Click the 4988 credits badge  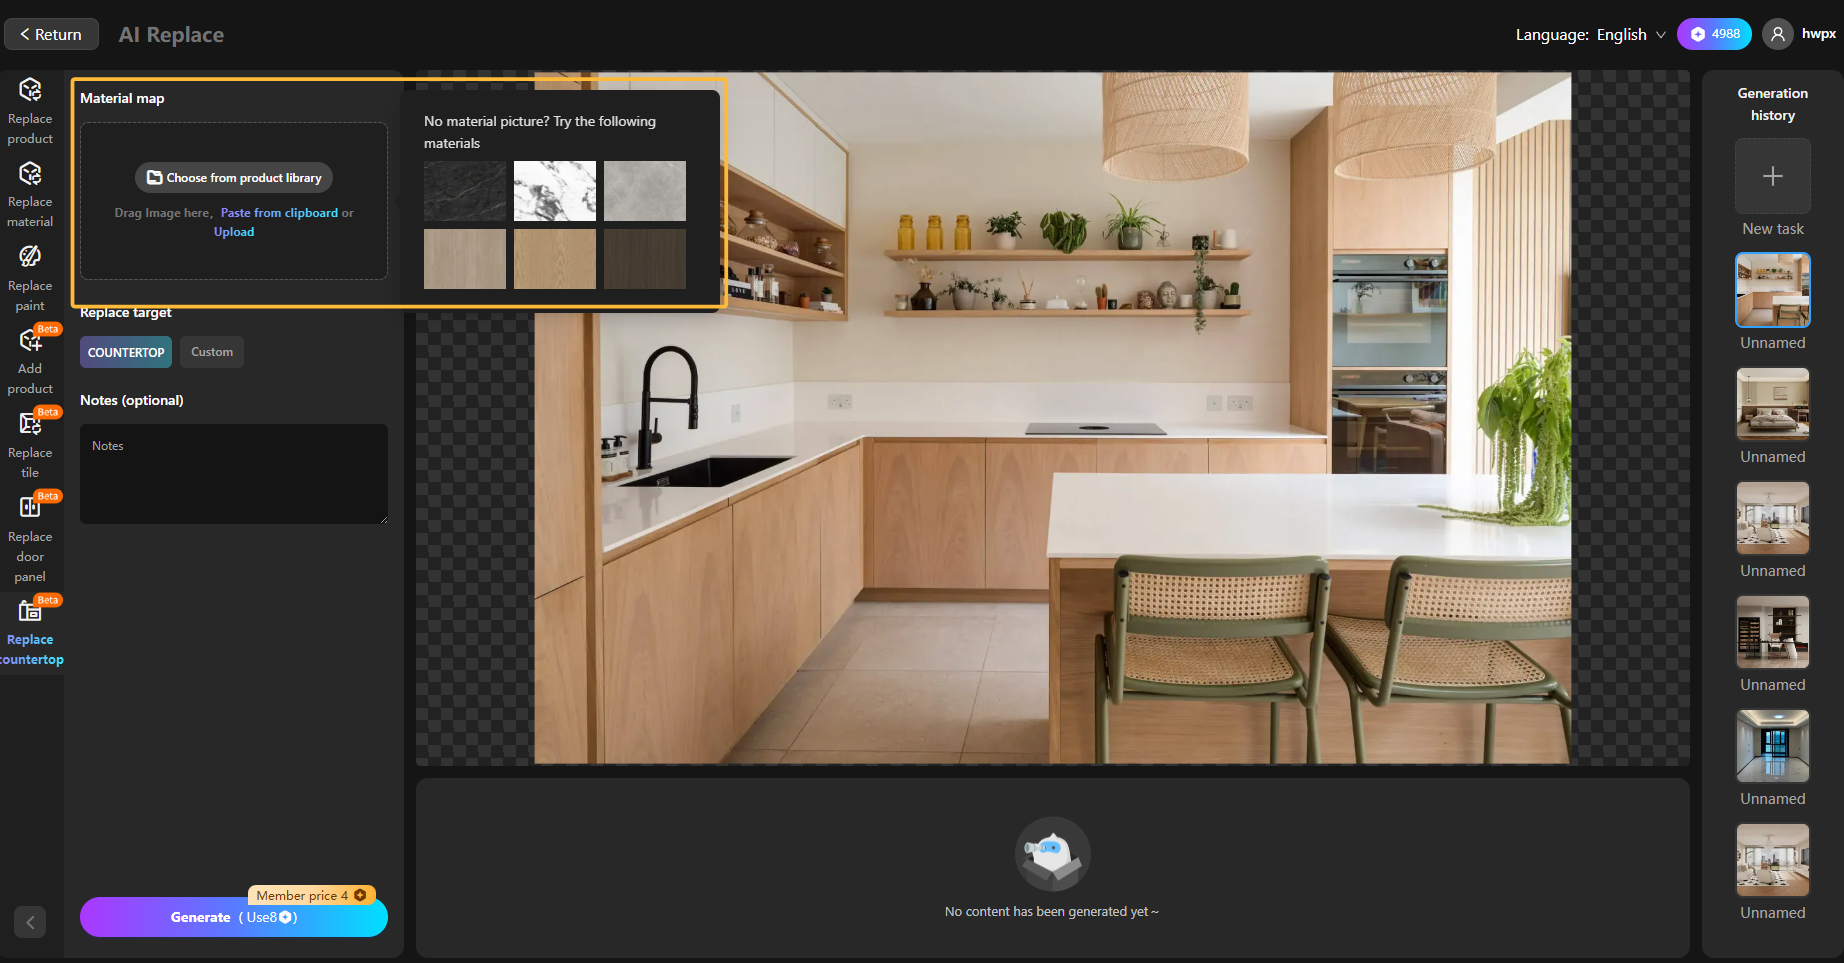coord(1714,34)
